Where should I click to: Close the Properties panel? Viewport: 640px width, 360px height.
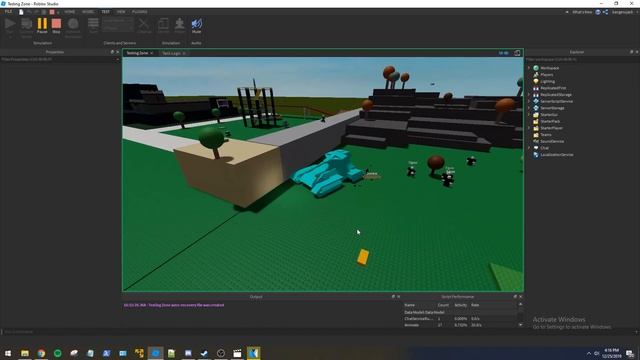click(x=118, y=52)
